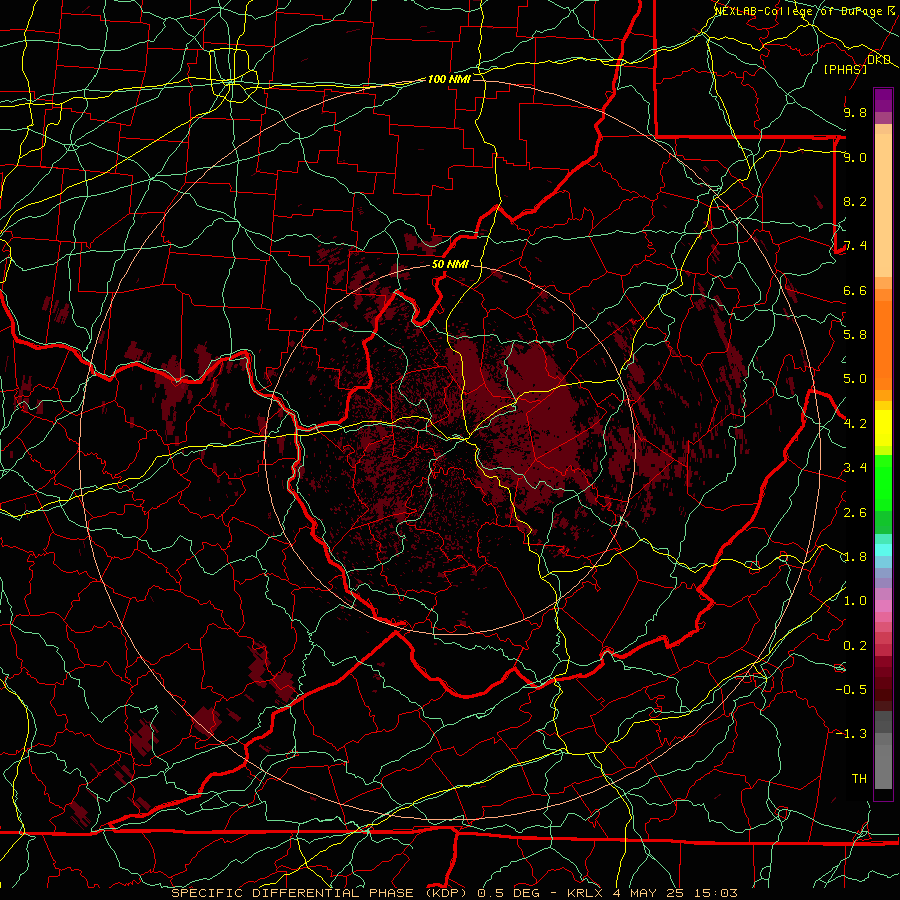Image resolution: width=900 pixels, height=900 pixels.
Task: Click the 9.8 value on the color scale
Action: point(855,112)
